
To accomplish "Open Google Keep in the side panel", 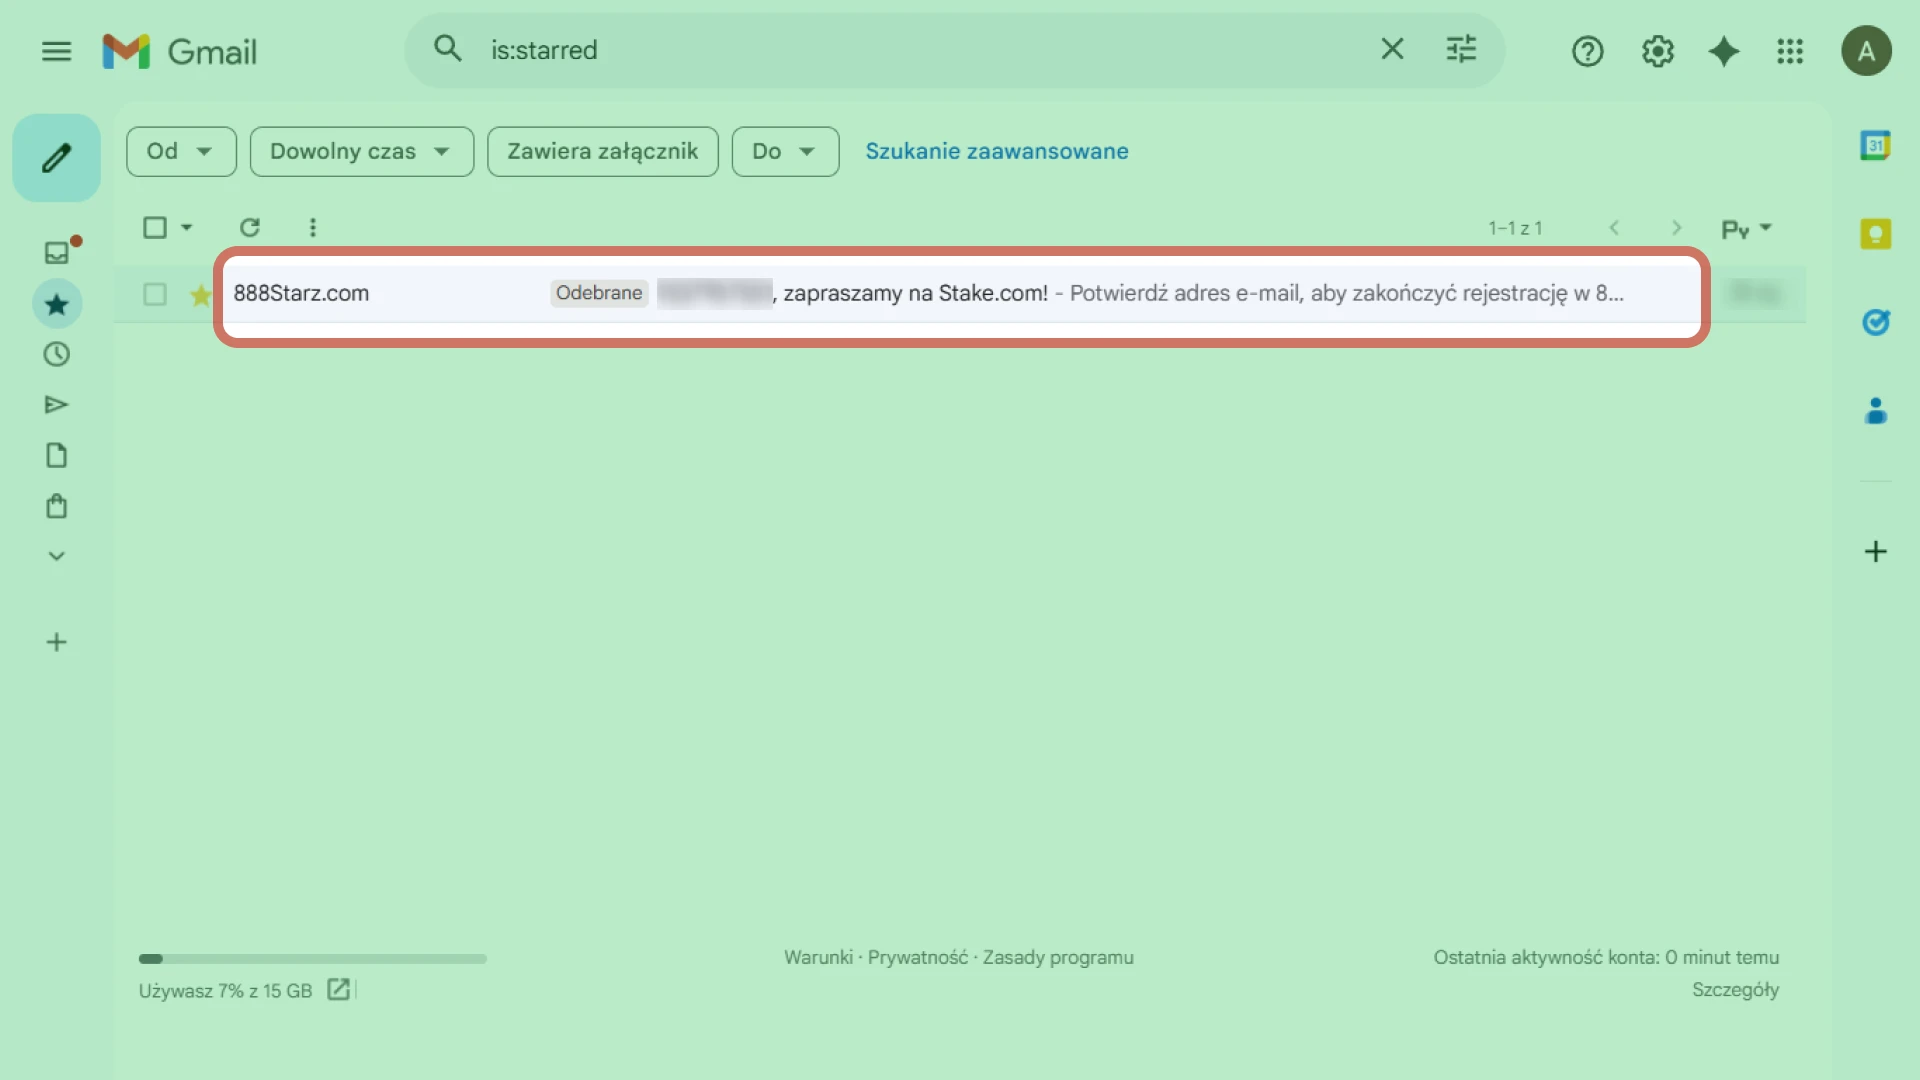I will (x=1876, y=234).
